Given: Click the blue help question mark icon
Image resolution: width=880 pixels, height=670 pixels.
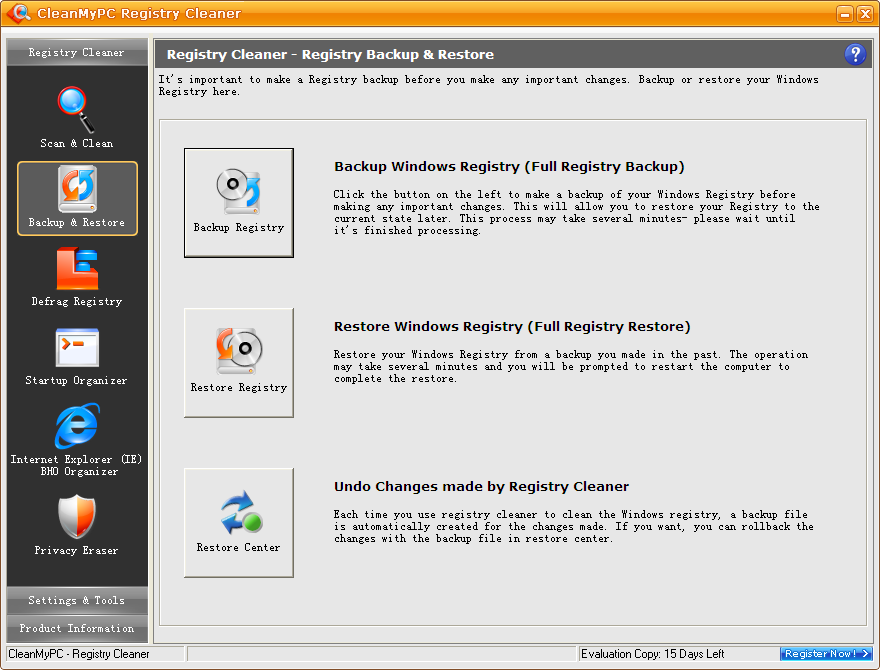Looking at the screenshot, I should coord(854,54).
